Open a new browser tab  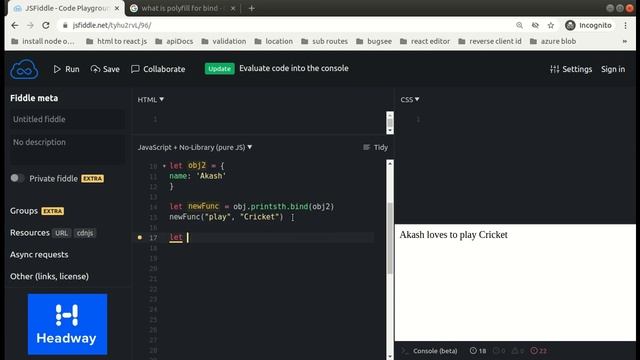click(x=251, y=8)
